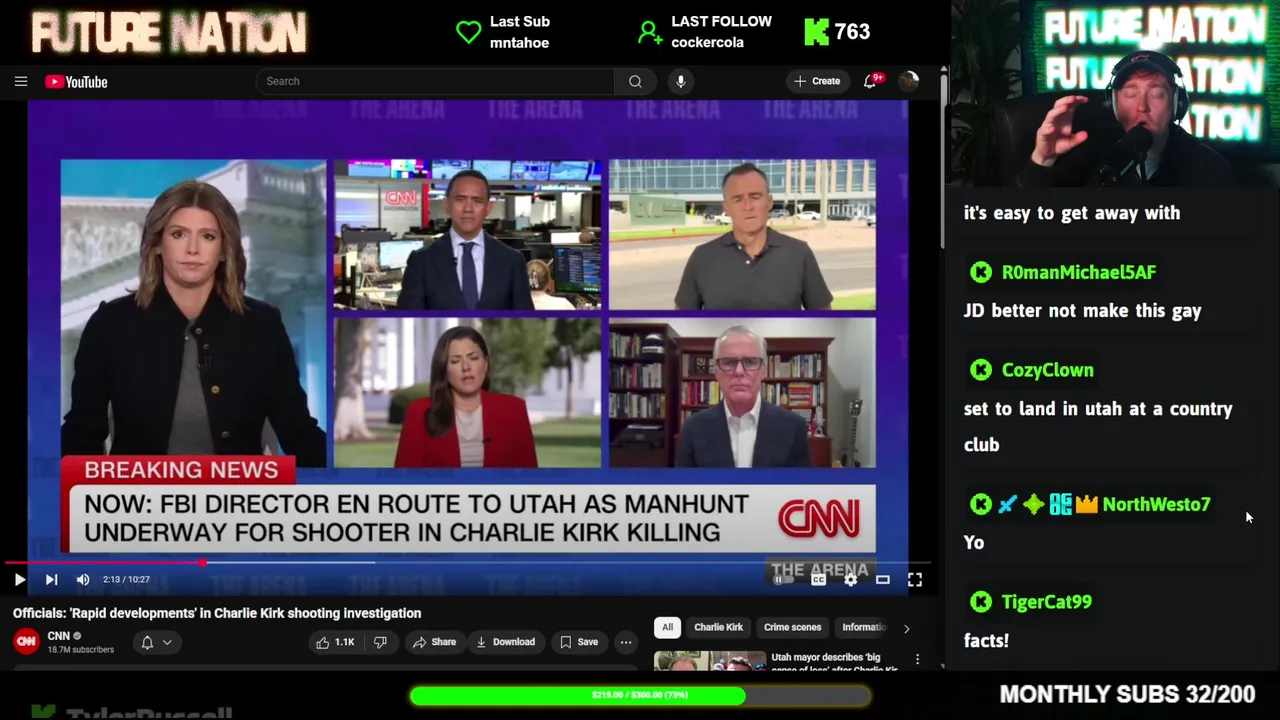Start voice search with the microphone icon
The height and width of the screenshot is (720, 1280).
click(681, 82)
